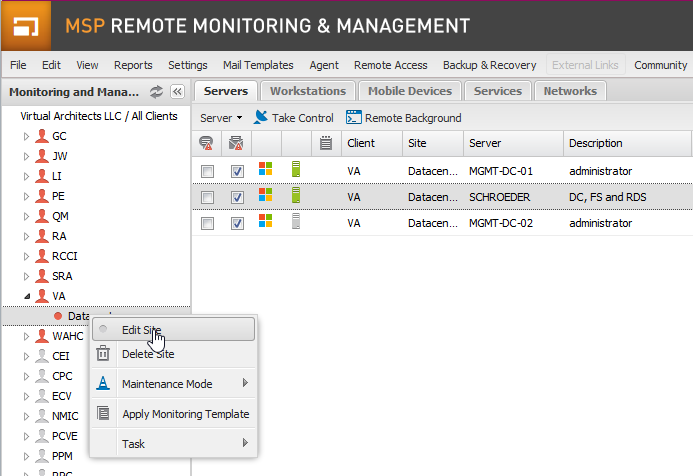Click grey server status icon for MGMT-DC-02
The height and width of the screenshot is (476, 693).
pyautogui.click(x=296, y=221)
